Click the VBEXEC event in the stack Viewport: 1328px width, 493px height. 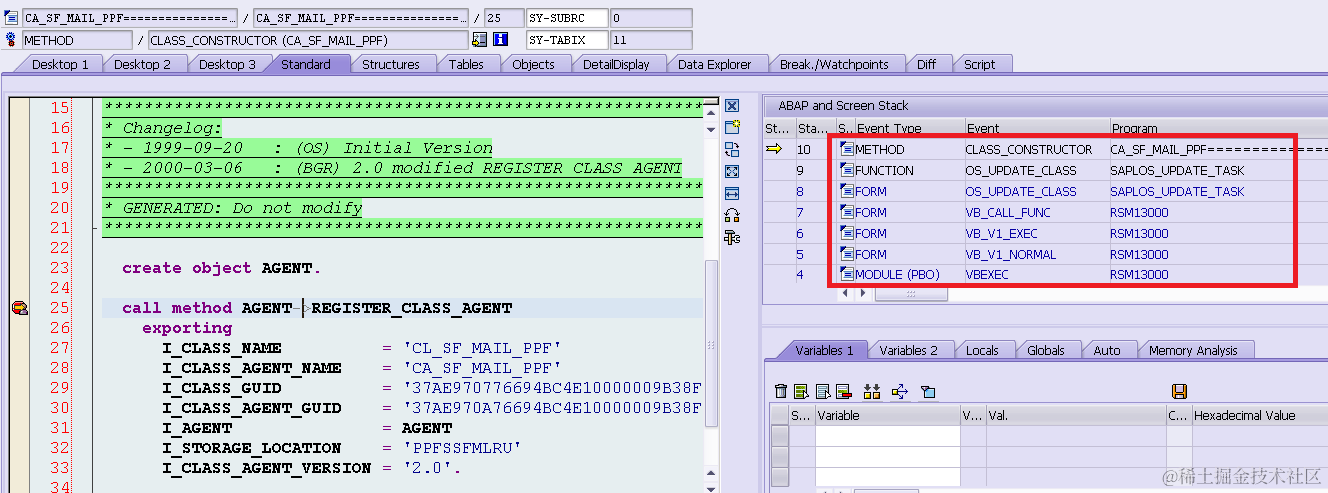[986, 274]
